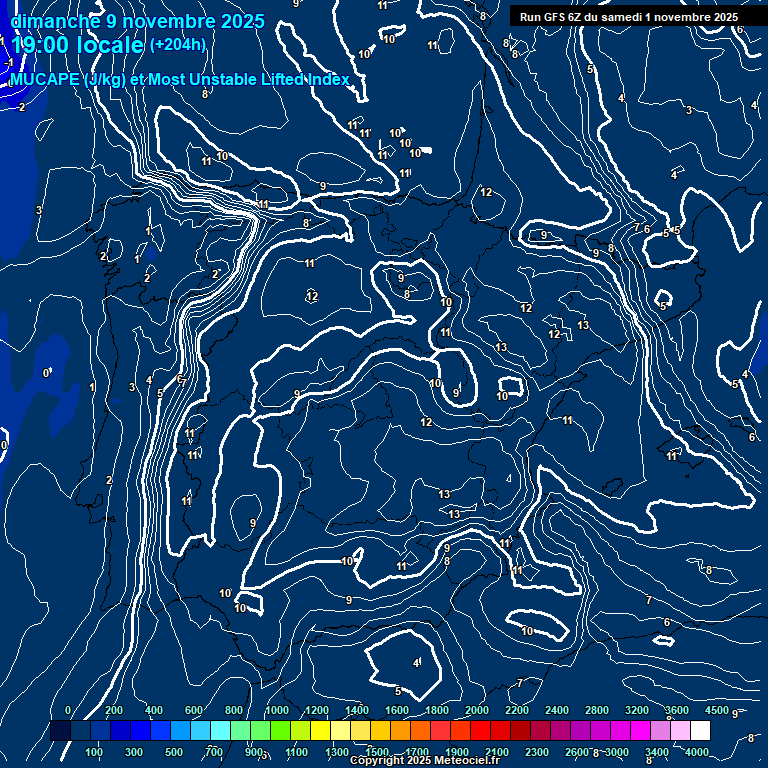The width and height of the screenshot is (768, 768).
Task: Click the legend scale value '400'
Action: point(154,710)
